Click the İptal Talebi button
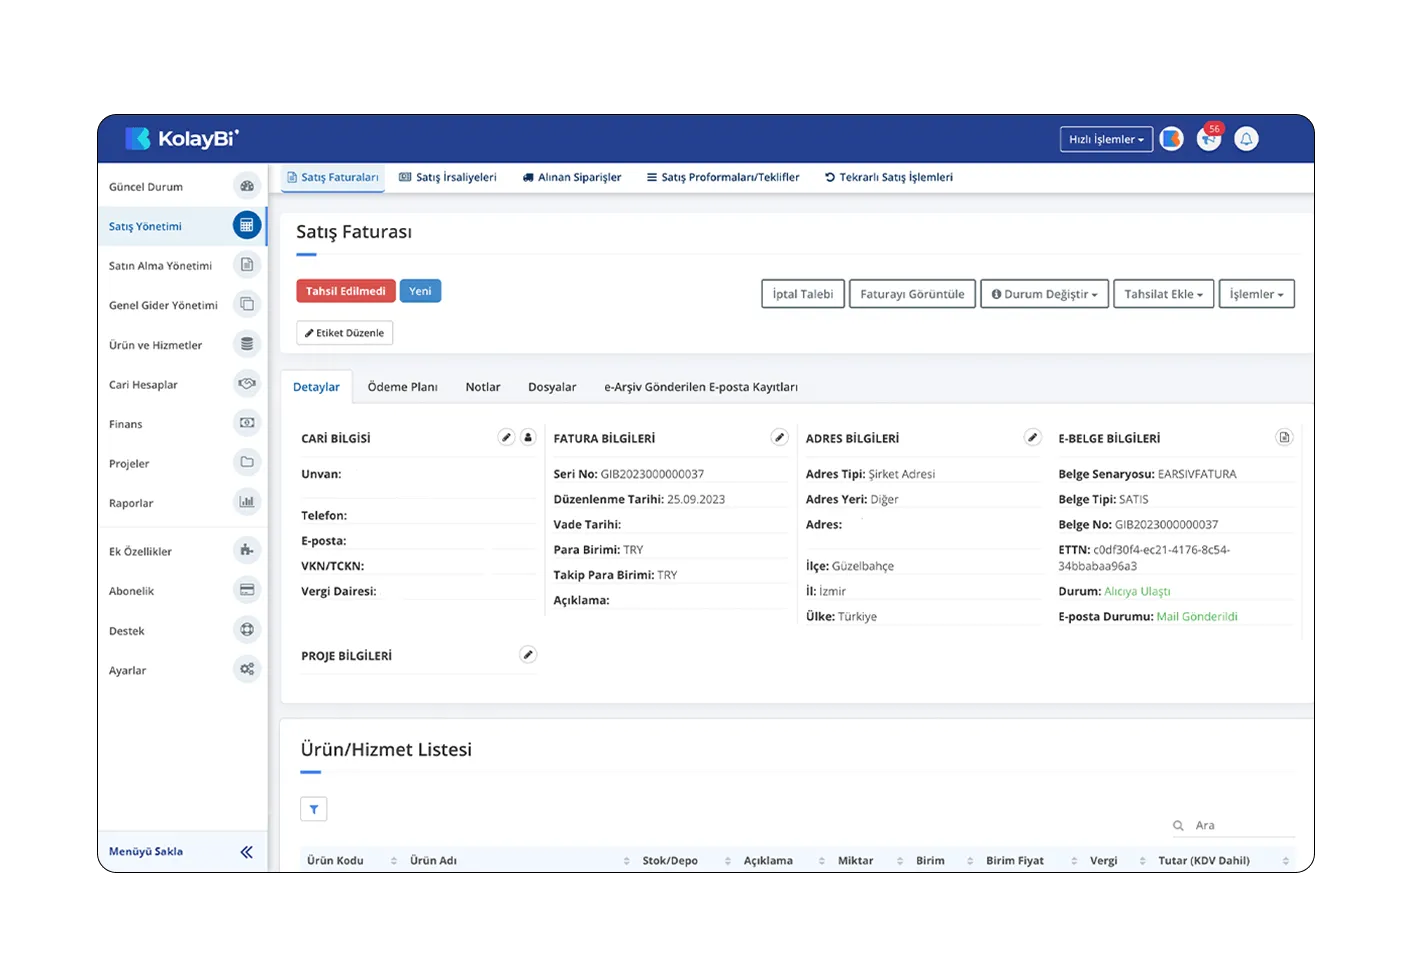1412x960 pixels. point(803,294)
